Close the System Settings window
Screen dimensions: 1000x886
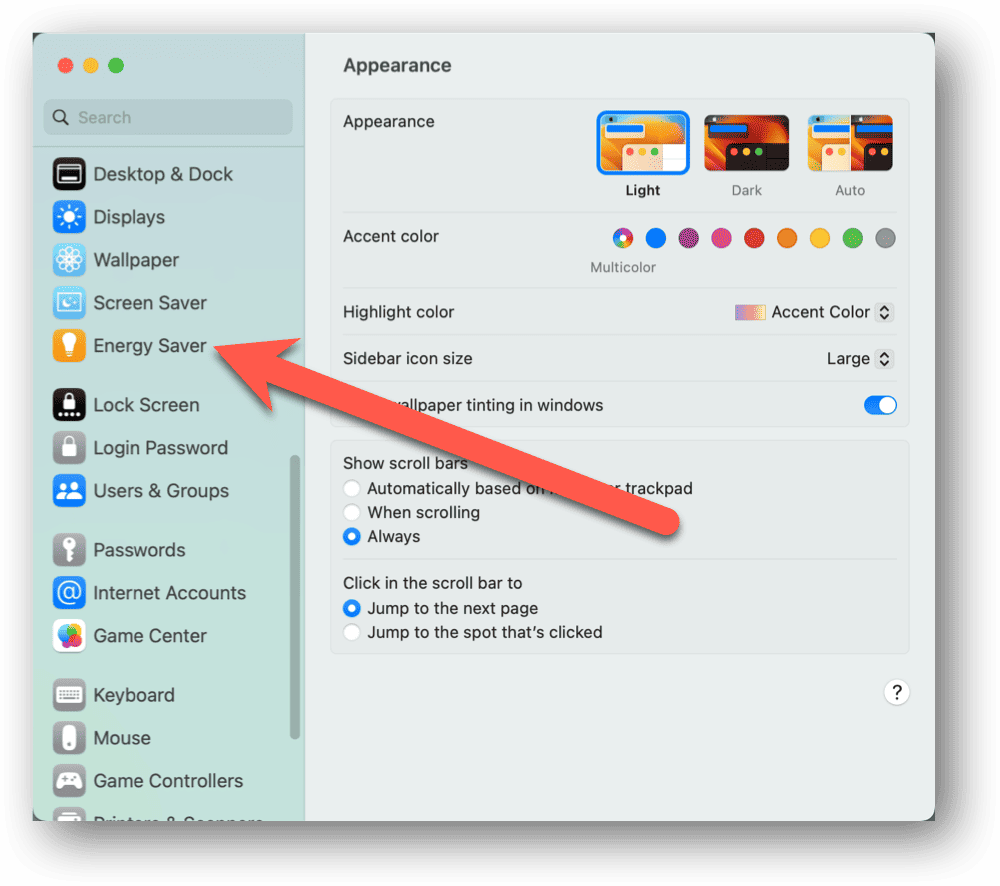point(65,65)
